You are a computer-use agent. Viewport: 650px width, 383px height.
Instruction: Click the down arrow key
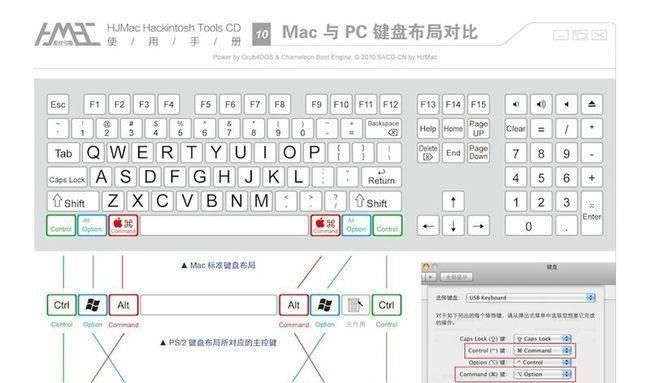tap(453, 226)
